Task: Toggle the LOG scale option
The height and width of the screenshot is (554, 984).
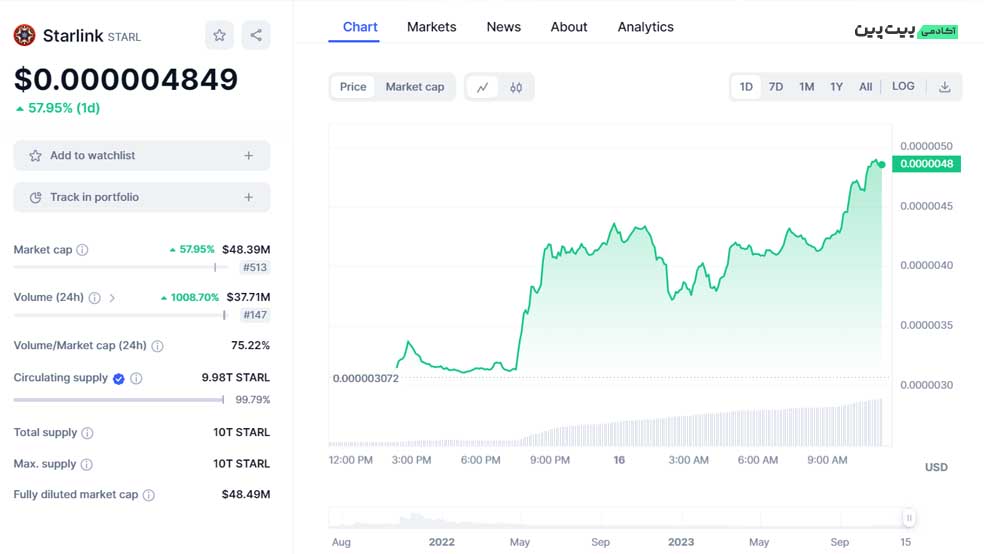Action: 902,87
